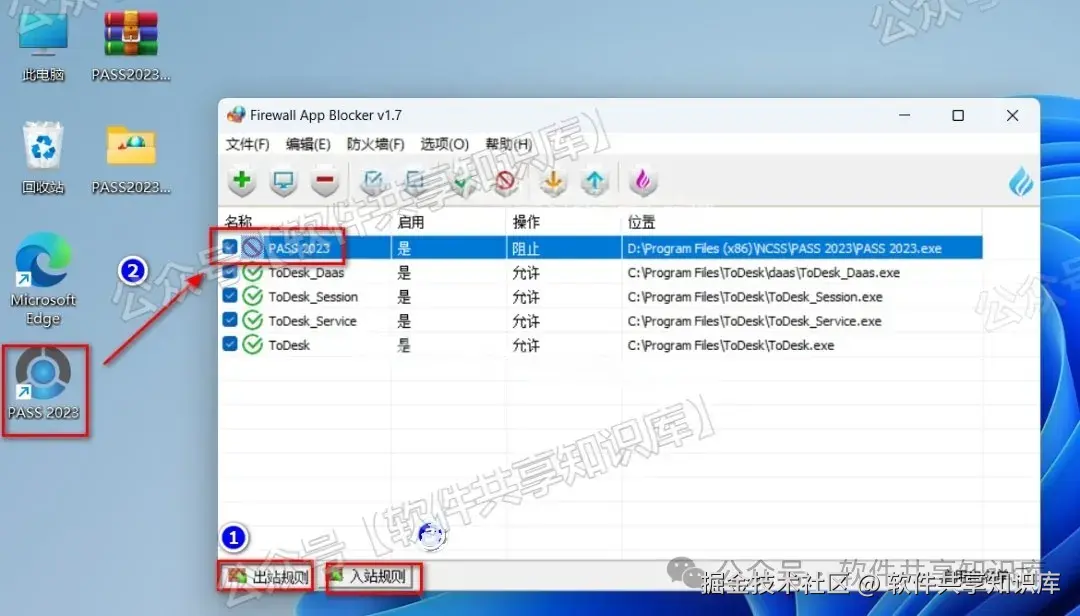Open the 文件(F) menu
The width and height of the screenshot is (1080, 616).
[247, 145]
